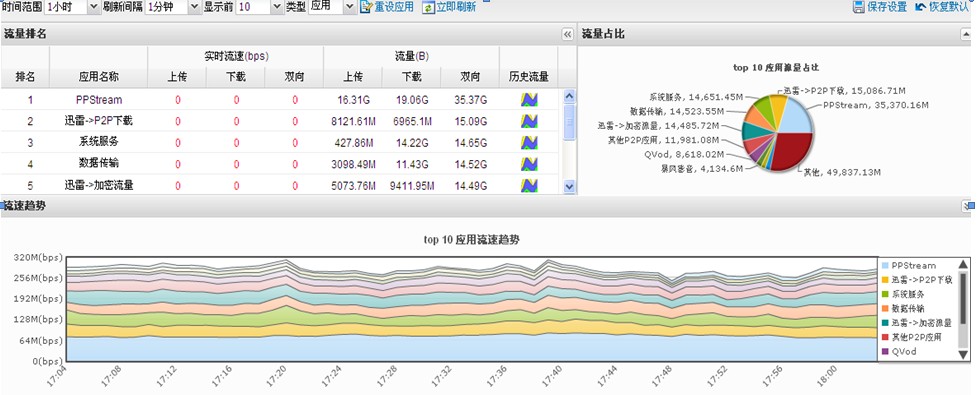This screenshot has height=395, width=979.
Task: Click the 恢复默认 link
Action: [948, 7]
